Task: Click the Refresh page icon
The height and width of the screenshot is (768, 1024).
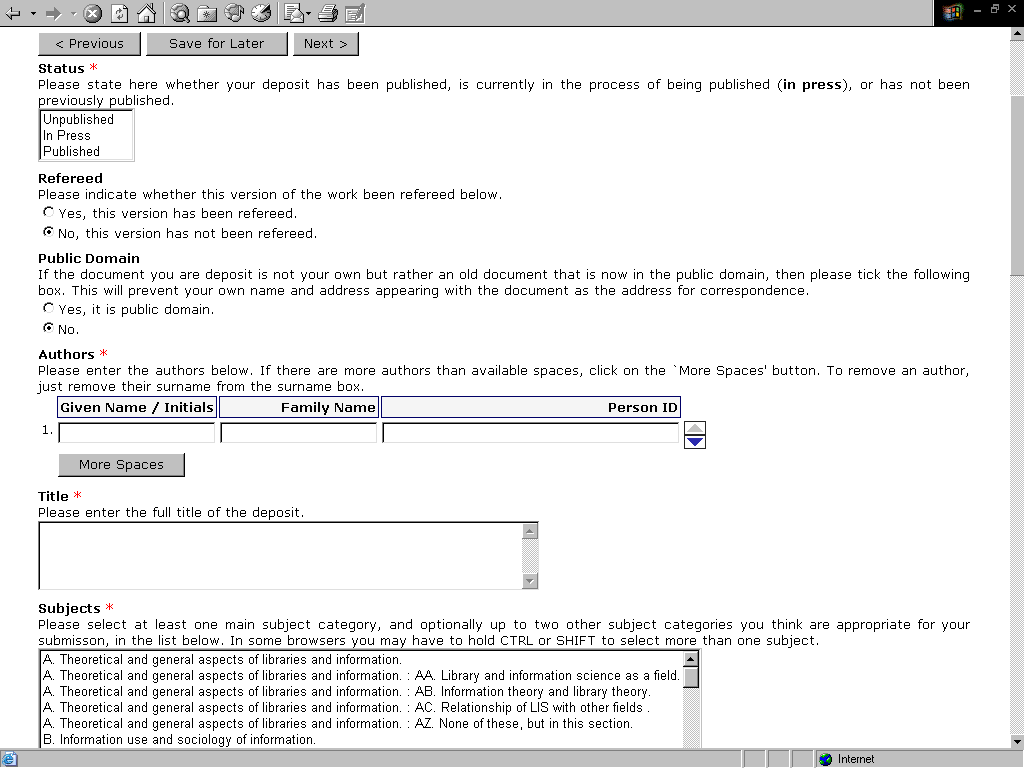Action: point(119,13)
